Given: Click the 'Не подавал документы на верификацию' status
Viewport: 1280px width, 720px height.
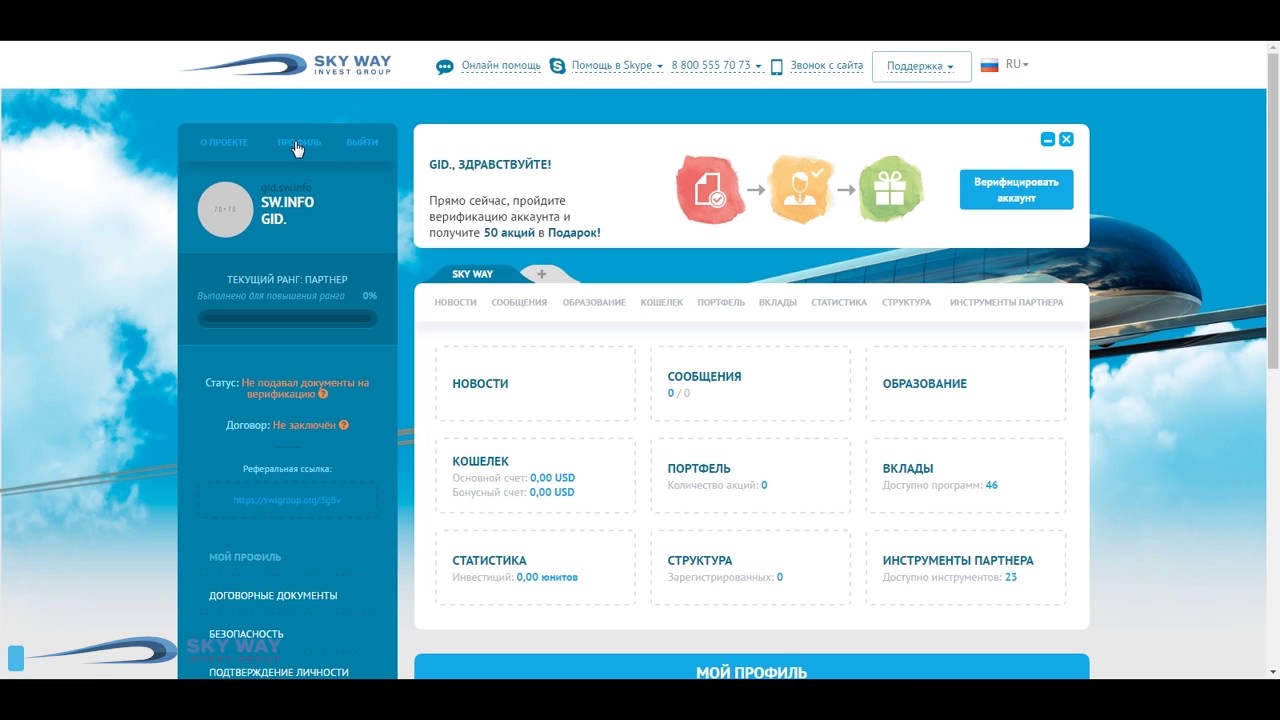Looking at the screenshot, I should tap(305, 389).
